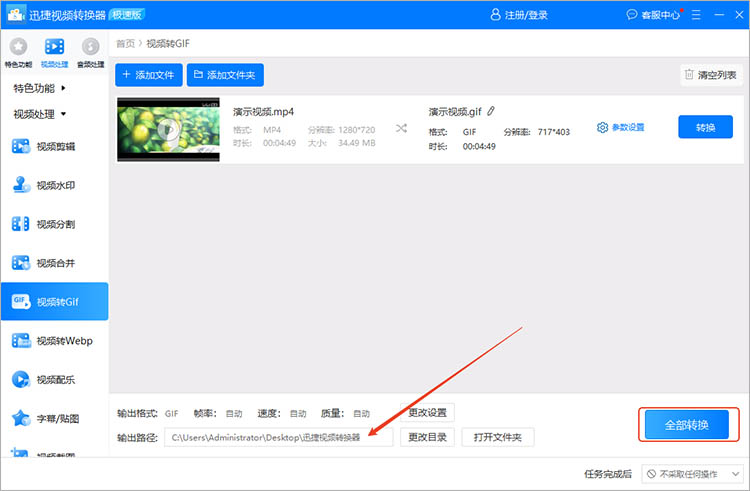This screenshot has width=750, height=491.
Task: Click the 更改设置 button
Action: pos(427,412)
